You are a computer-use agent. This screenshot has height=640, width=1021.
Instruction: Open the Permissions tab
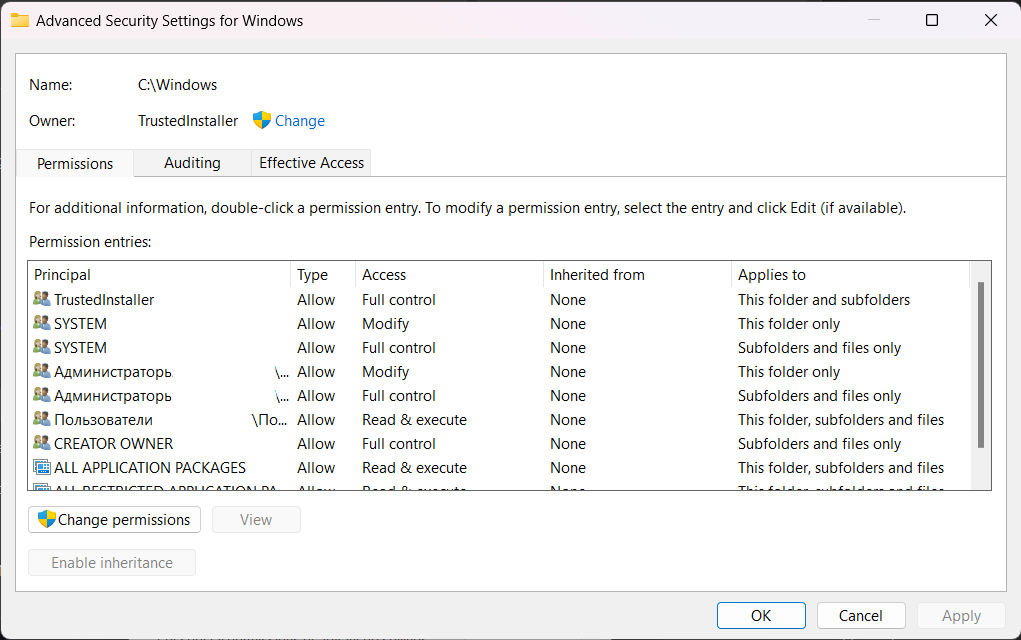pyautogui.click(x=75, y=163)
